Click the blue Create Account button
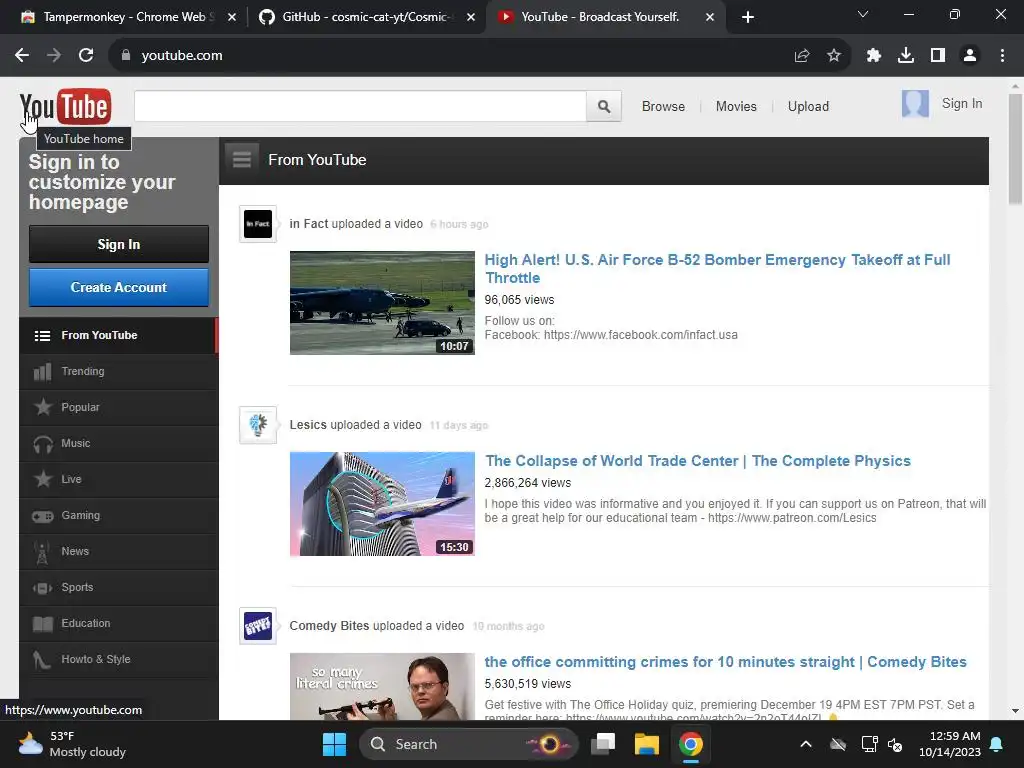Viewport: 1024px width, 768px height. (119, 287)
